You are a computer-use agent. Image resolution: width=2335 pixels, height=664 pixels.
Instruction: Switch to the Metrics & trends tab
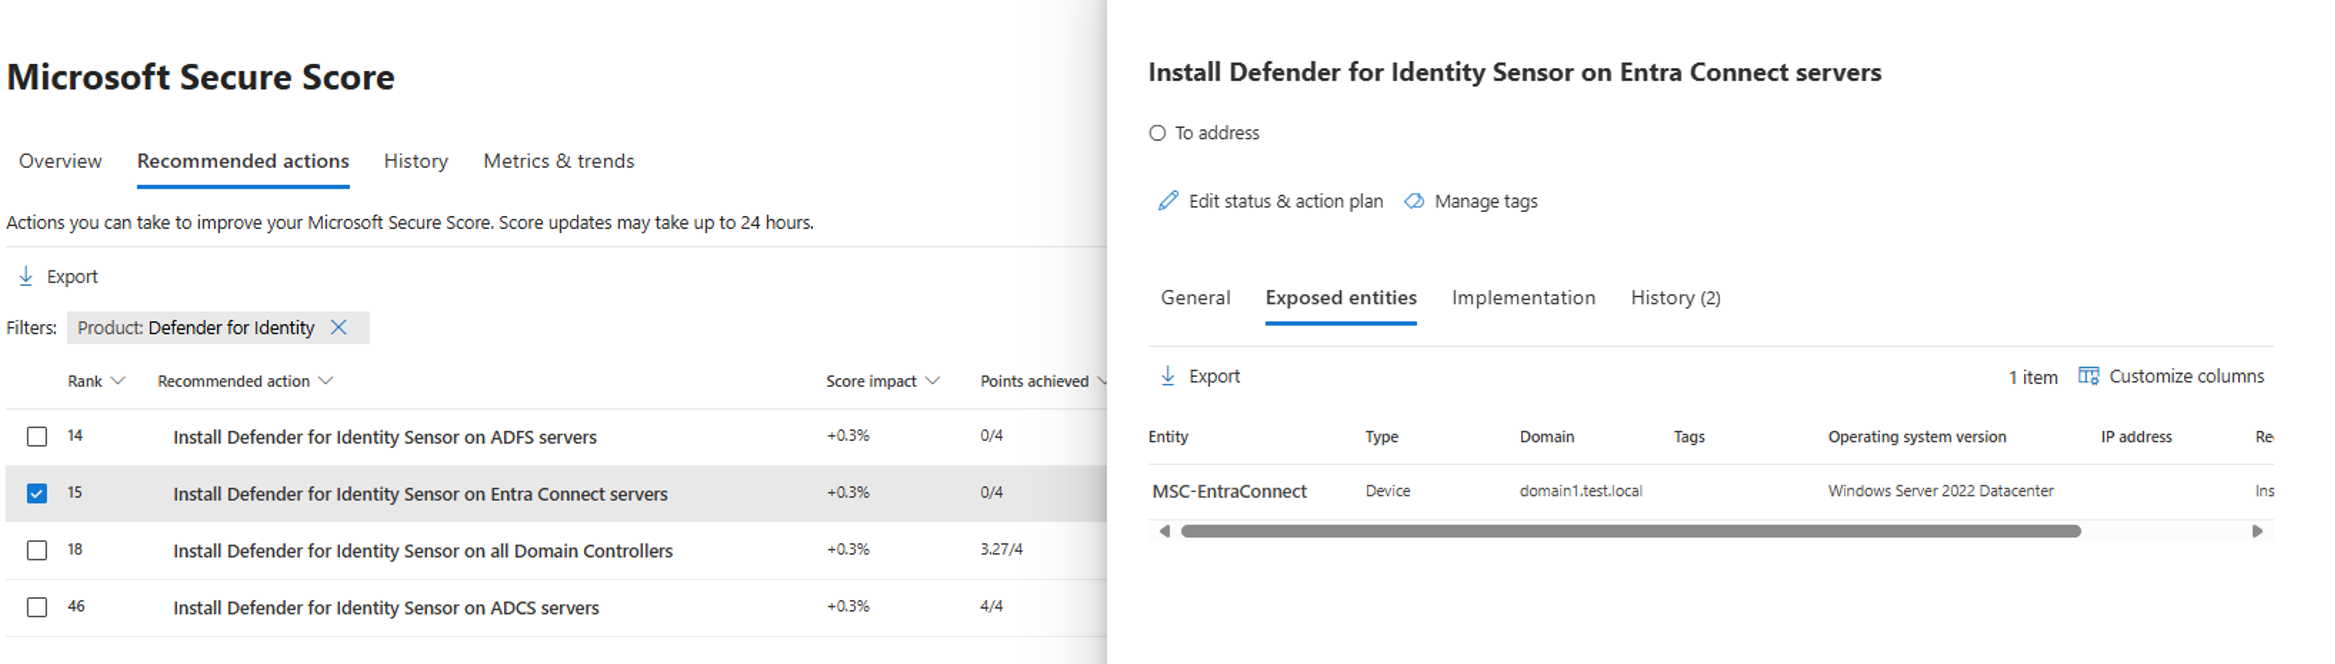[558, 161]
